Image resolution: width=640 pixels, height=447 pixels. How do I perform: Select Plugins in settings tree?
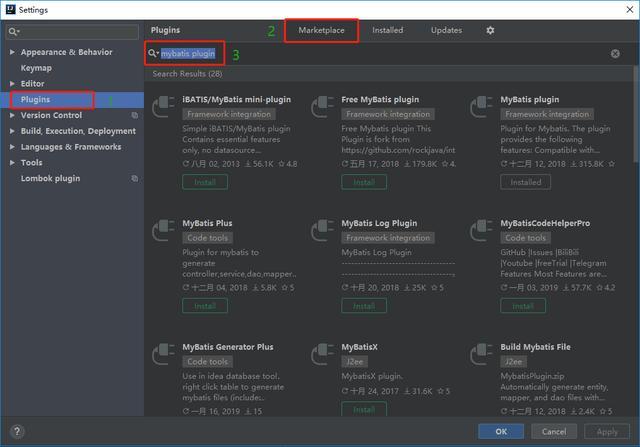[x=35, y=100]
